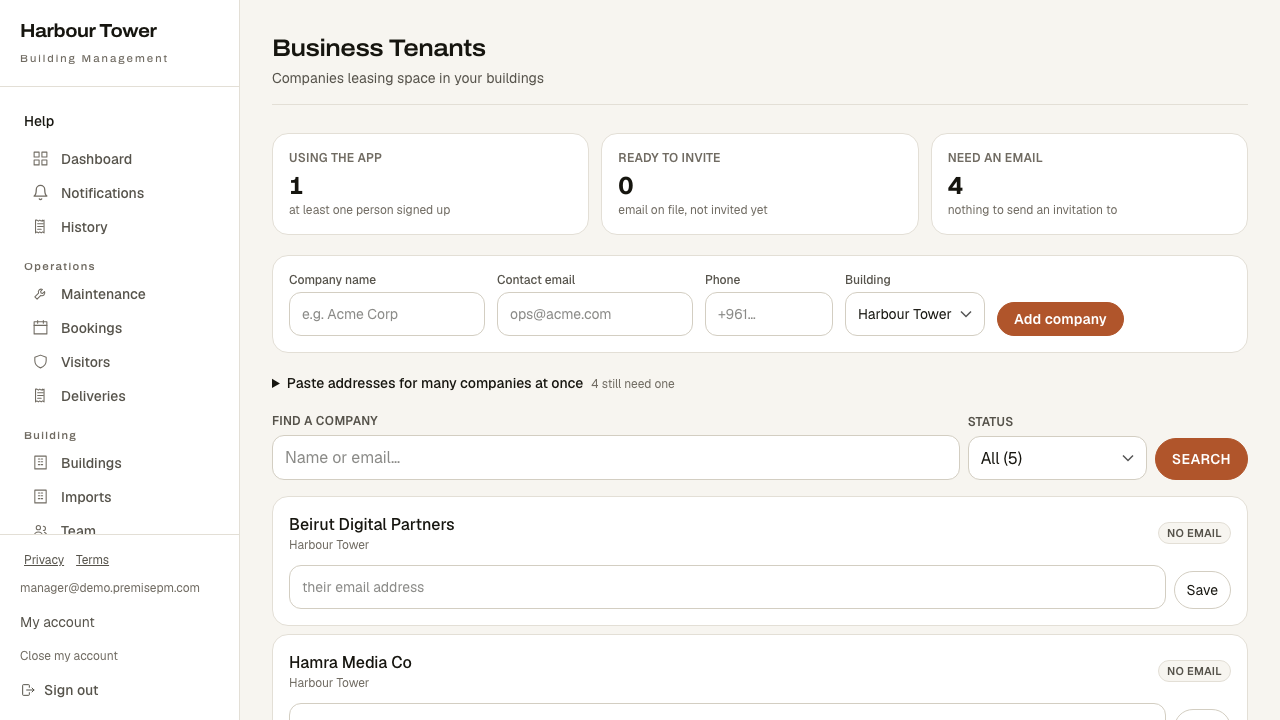
Task: Click the Phone input field
Action: click(x=769, y=314)
